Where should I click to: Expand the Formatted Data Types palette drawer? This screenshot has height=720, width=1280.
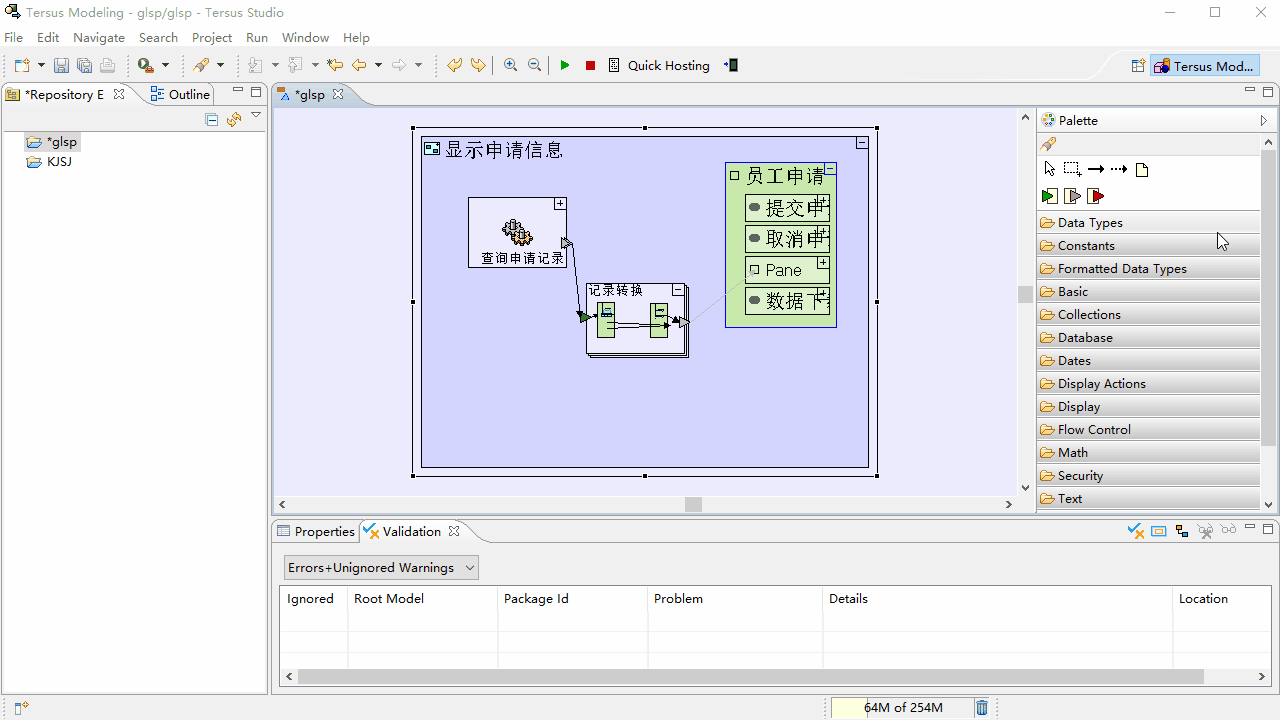click(x=1148, y=269)
